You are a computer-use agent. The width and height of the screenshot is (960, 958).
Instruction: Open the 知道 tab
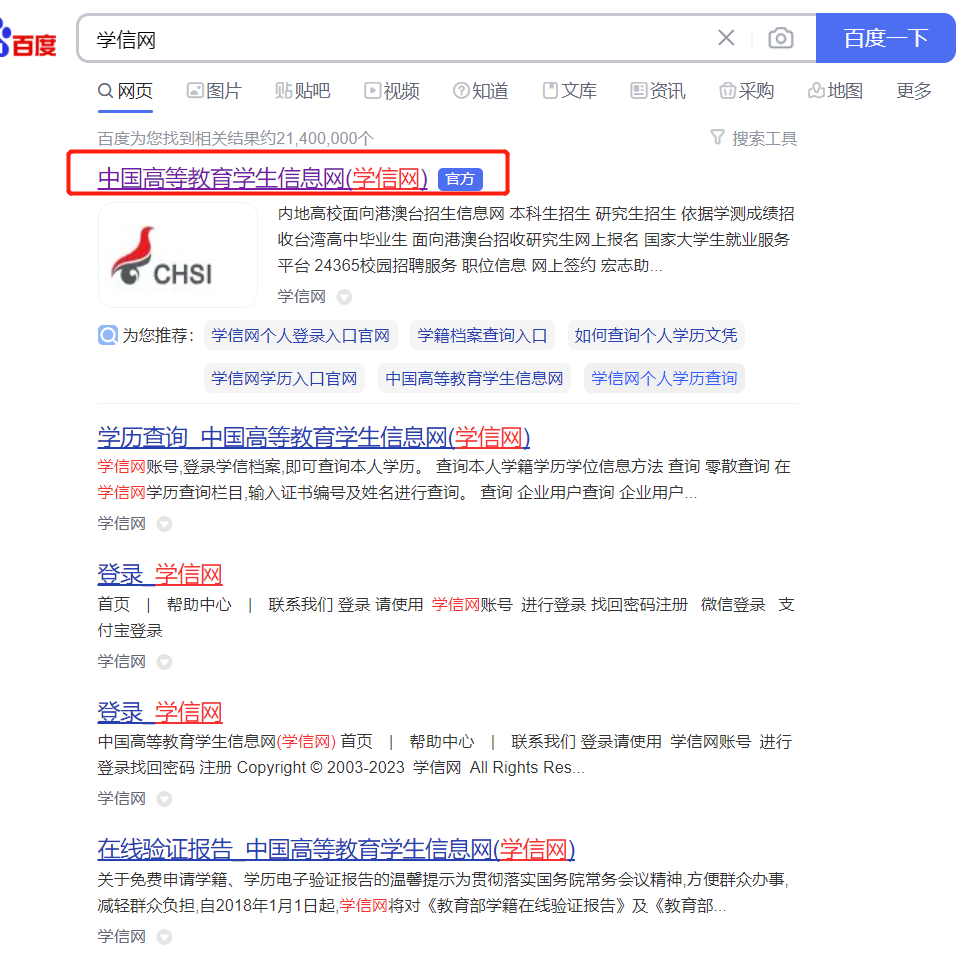point(481,91)
